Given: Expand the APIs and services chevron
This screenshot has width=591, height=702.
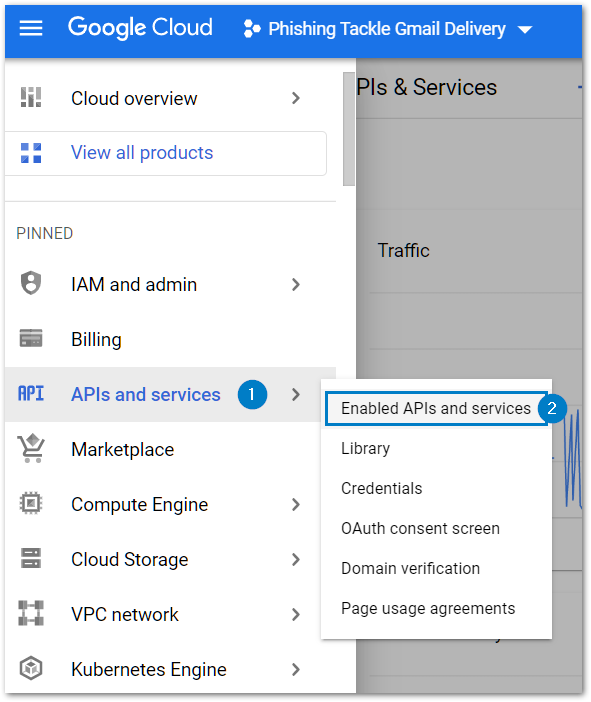Looking at the screenshot, I should point(296,394).
